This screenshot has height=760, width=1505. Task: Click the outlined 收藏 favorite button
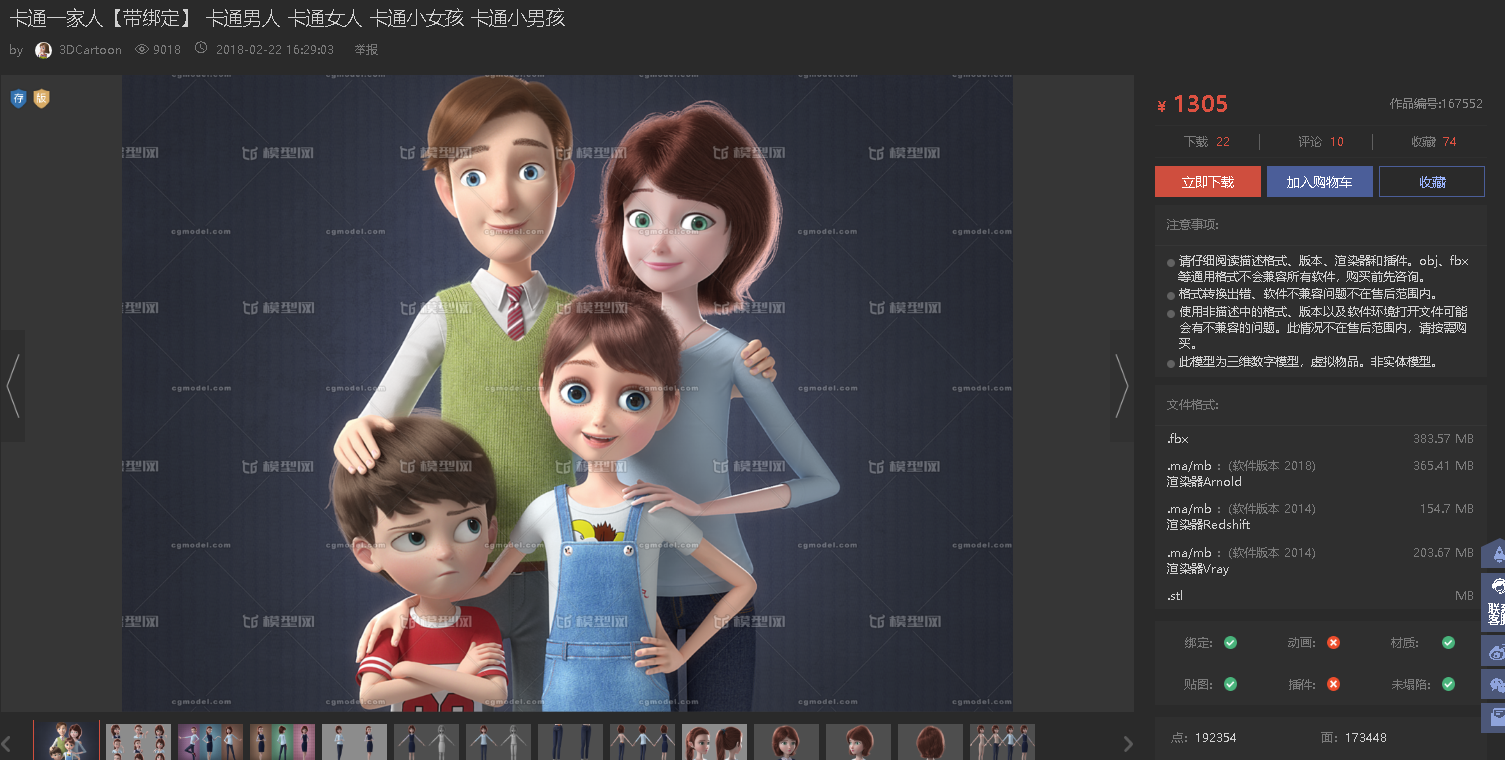[1432, 182]
